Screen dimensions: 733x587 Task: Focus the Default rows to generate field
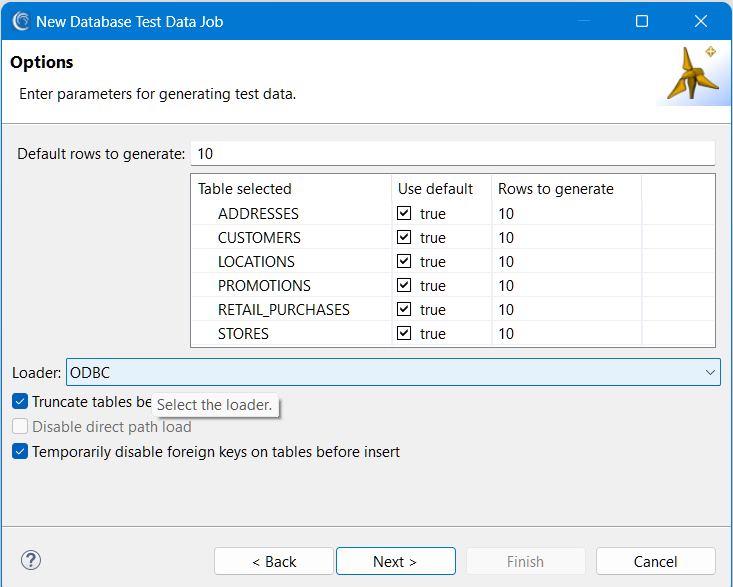tap(453, 153)
